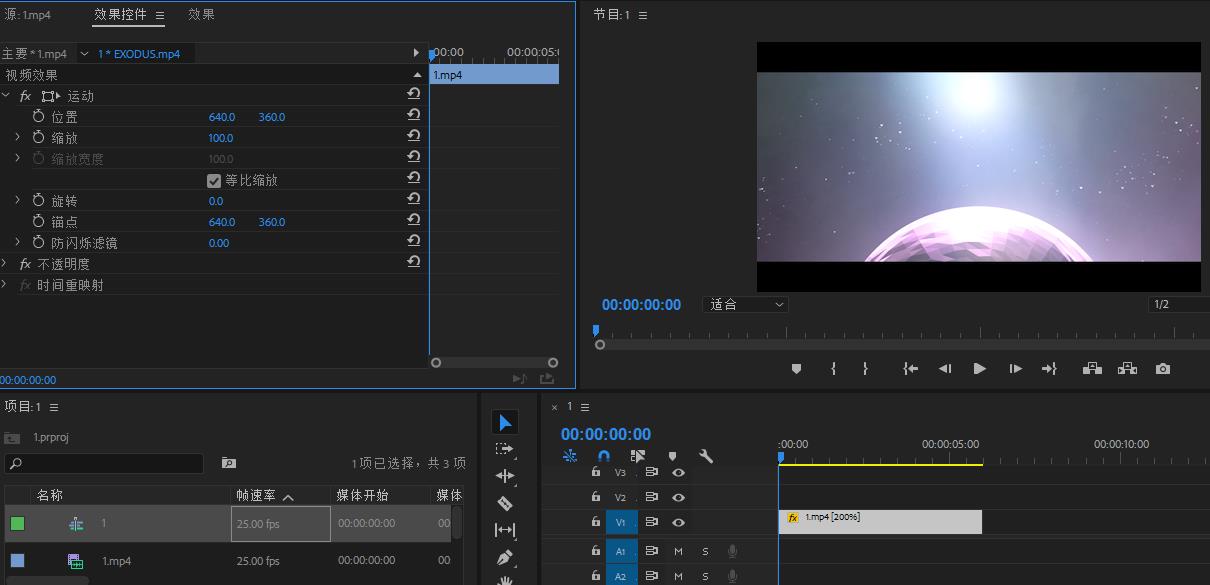The image size is (1210, 585).
Task: Open the 效果控件 tab
Action: click(120, 14)
